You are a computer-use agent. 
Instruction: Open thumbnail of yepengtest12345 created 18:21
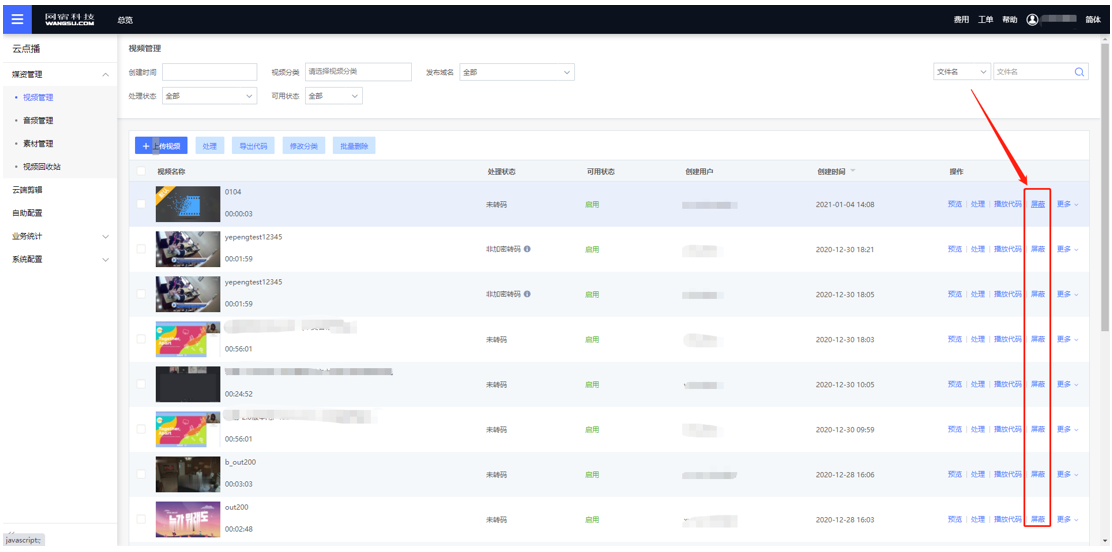188,249
